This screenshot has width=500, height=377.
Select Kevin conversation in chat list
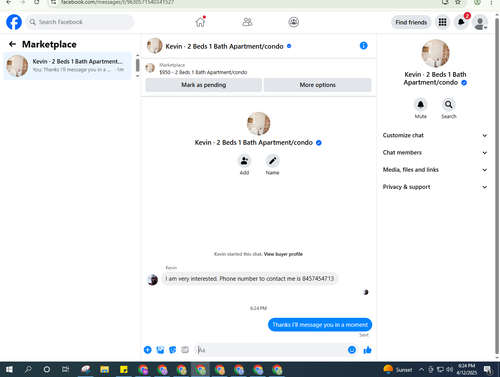click(67, 66)
